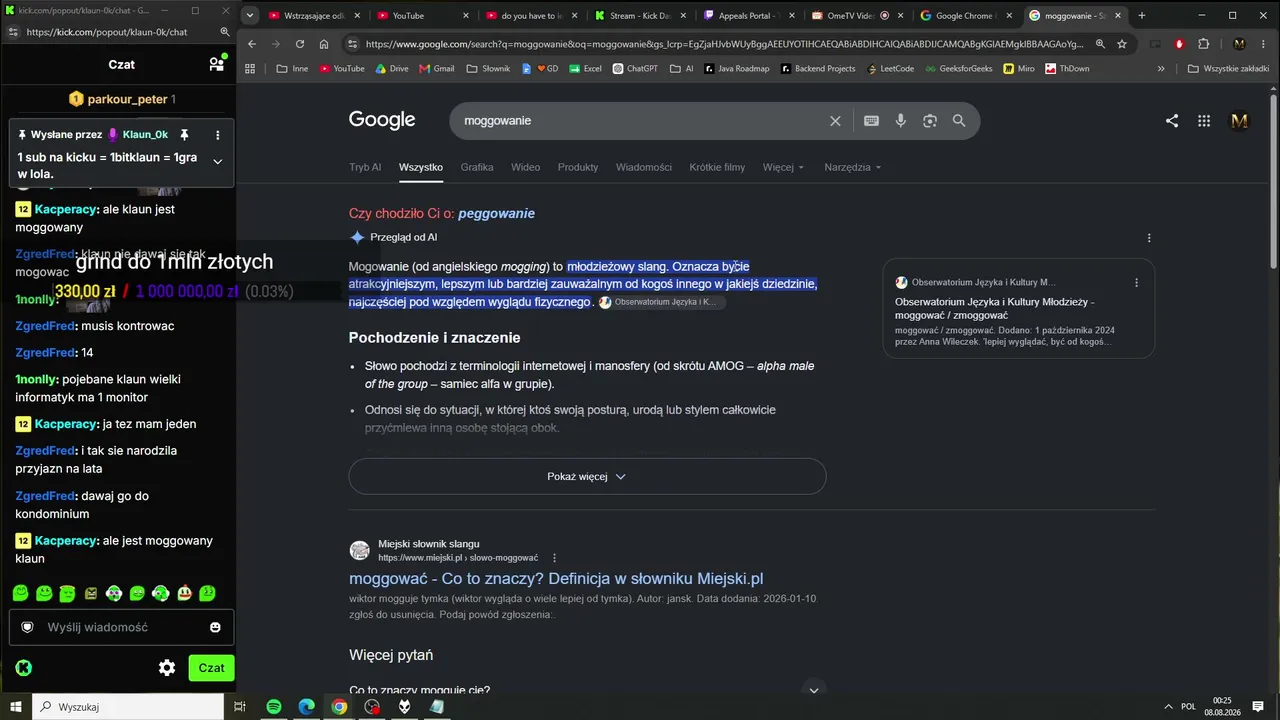
Task: Open Obserwatorium source card options
Action: (x=1136, y=283)
